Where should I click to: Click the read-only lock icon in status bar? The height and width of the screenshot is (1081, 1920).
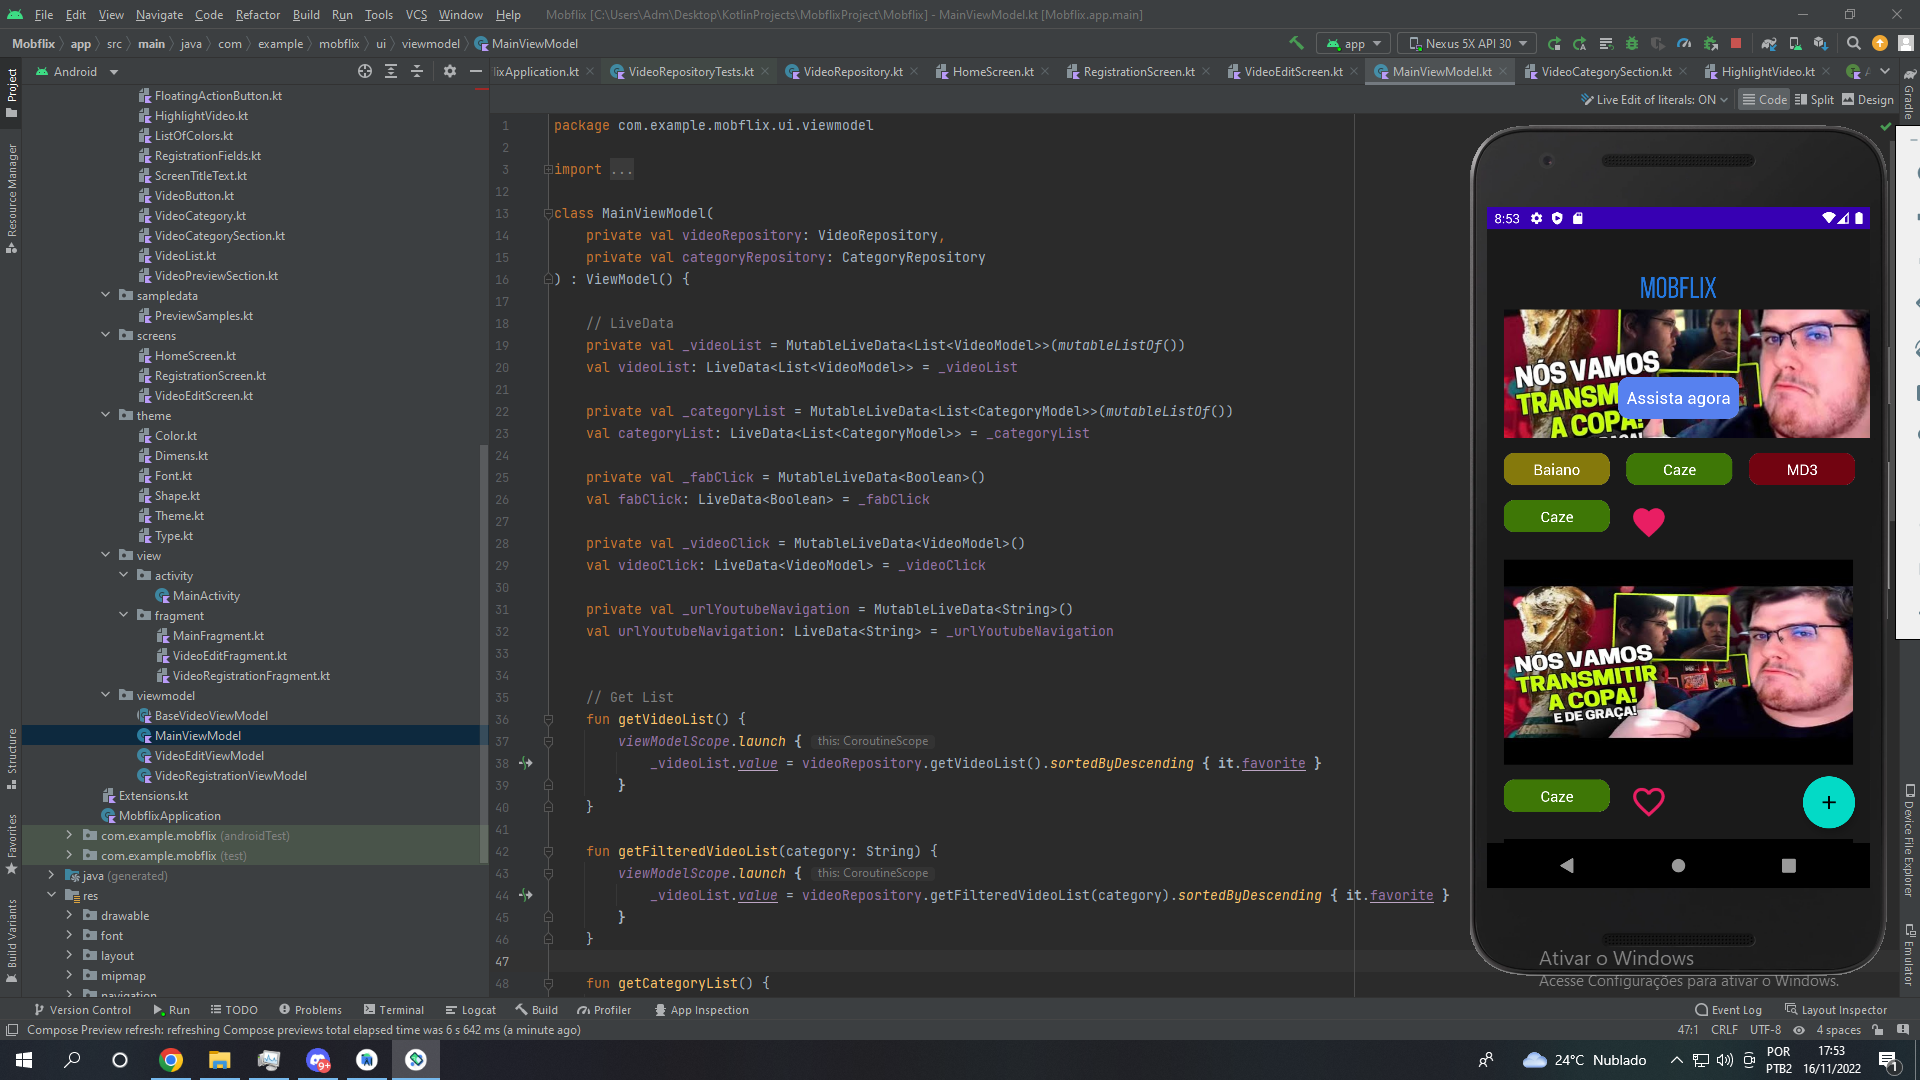click(1878, 1031)
